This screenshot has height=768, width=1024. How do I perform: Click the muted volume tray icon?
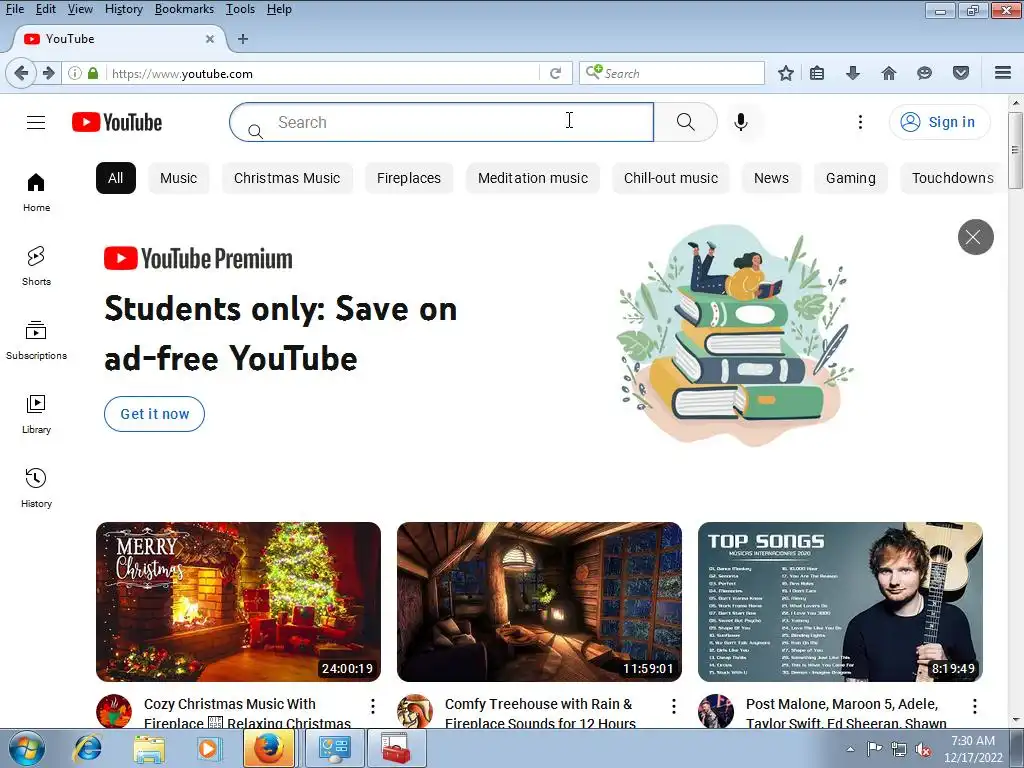tap(923, 750)
